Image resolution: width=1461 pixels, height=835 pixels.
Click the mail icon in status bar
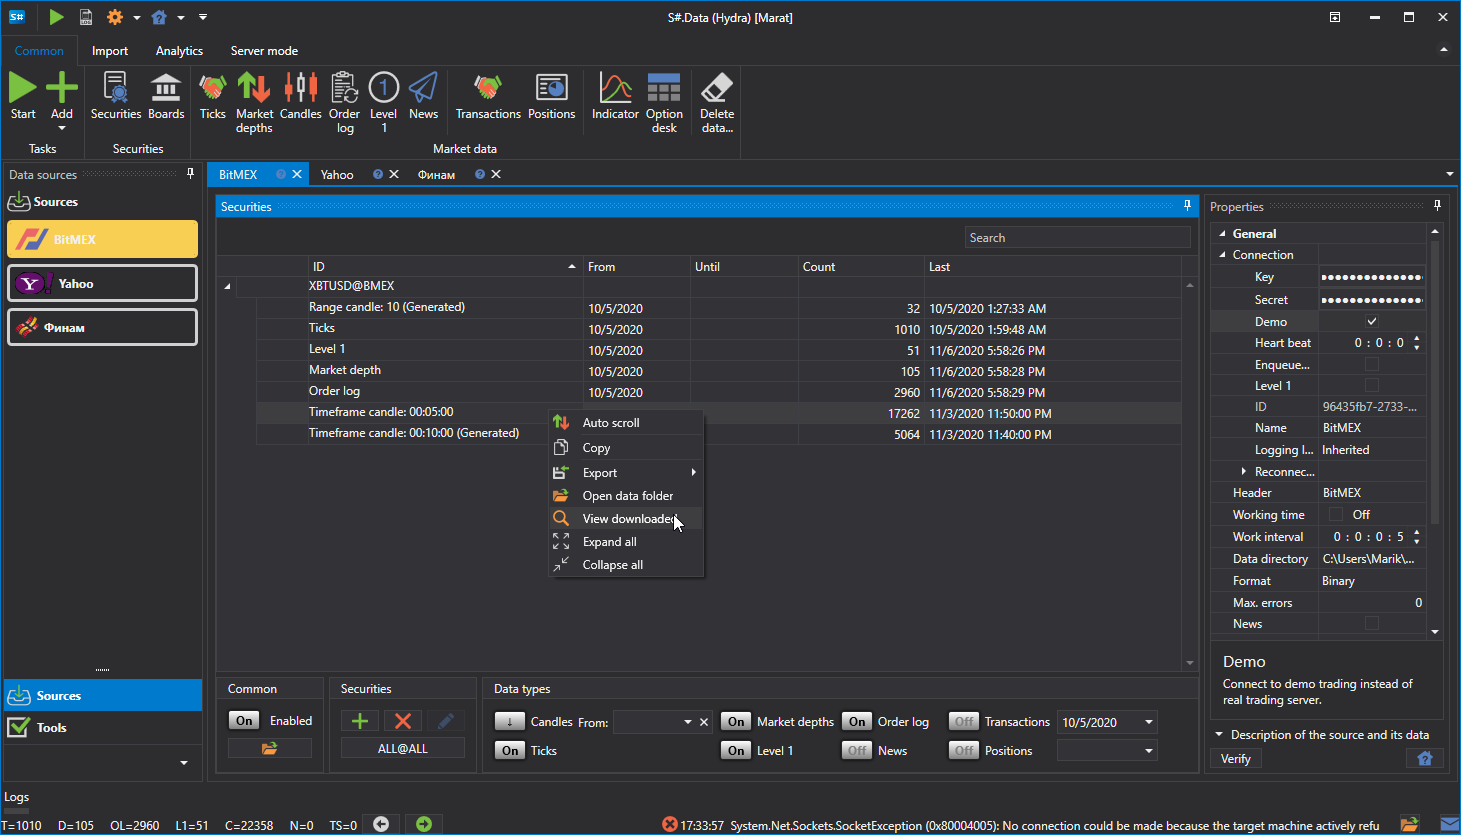[1449, 825]
